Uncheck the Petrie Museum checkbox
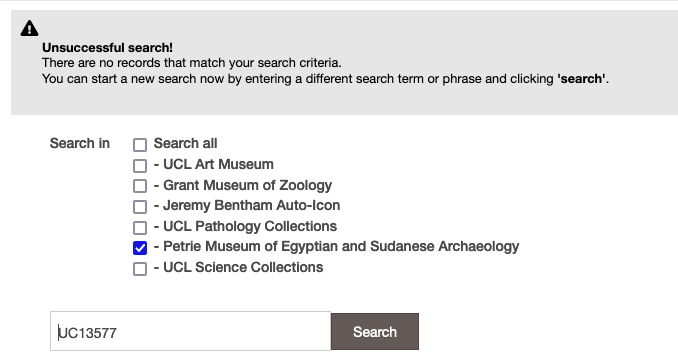Viewport: 678px width, 363px height. click(x=140, y=248)
